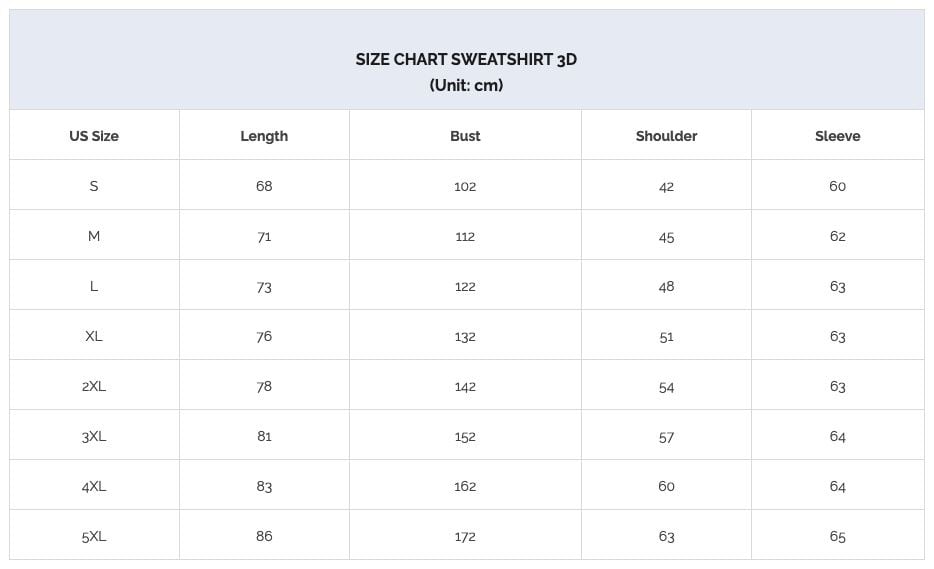Viewport: 934px width, 569px height.
Task: Click the 2XL size row label
Action: (x=94, y=386)
